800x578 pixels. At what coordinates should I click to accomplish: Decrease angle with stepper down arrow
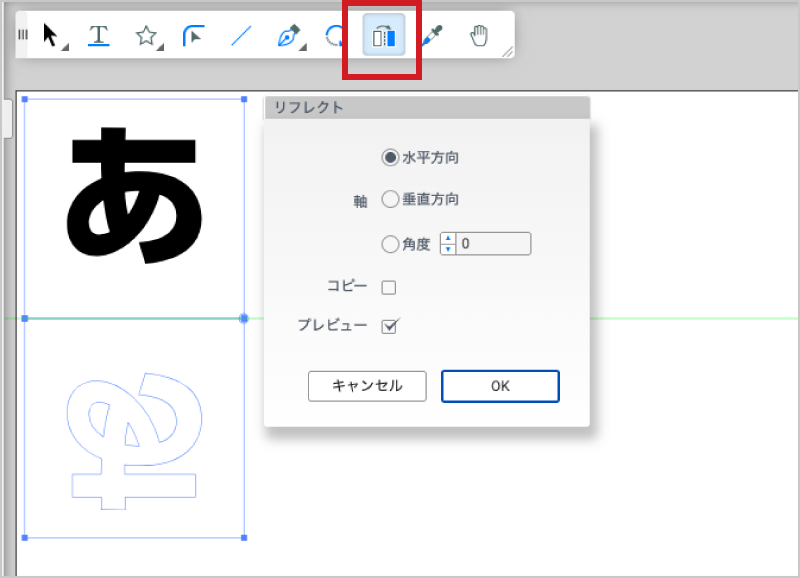point(448,249)
